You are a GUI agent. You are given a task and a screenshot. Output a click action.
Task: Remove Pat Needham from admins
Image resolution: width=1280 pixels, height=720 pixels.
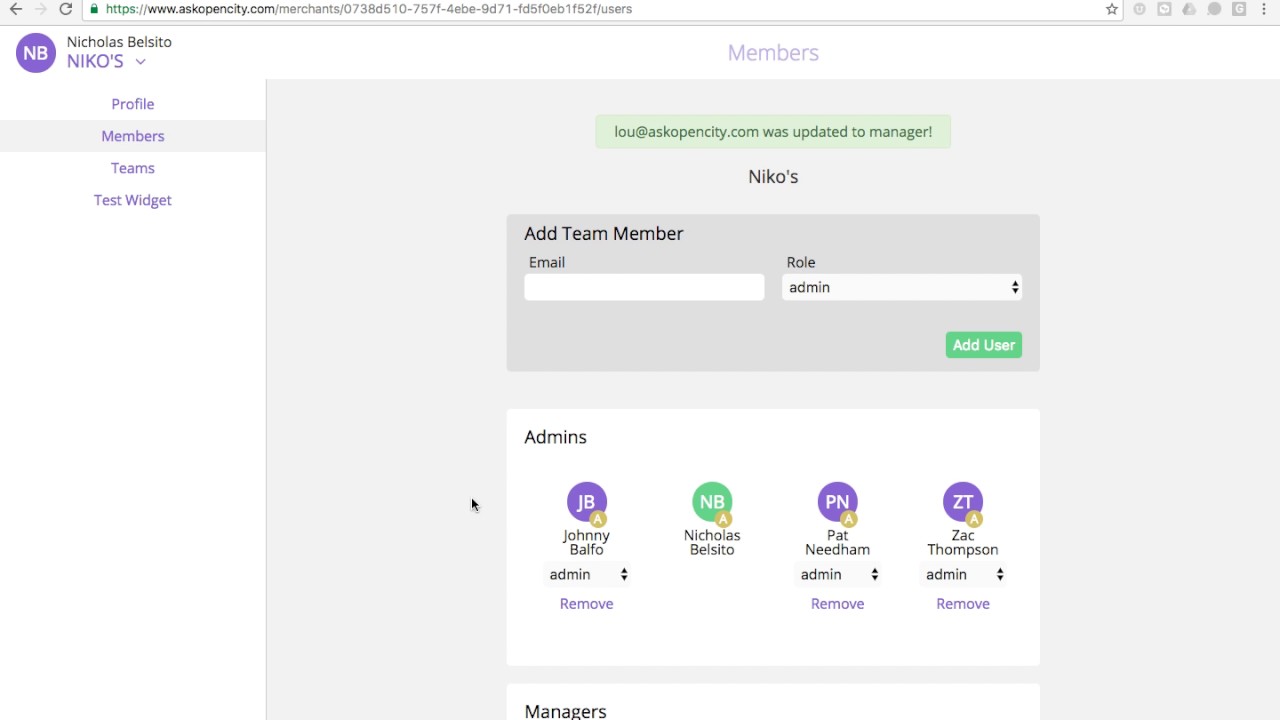pos(838,604)
